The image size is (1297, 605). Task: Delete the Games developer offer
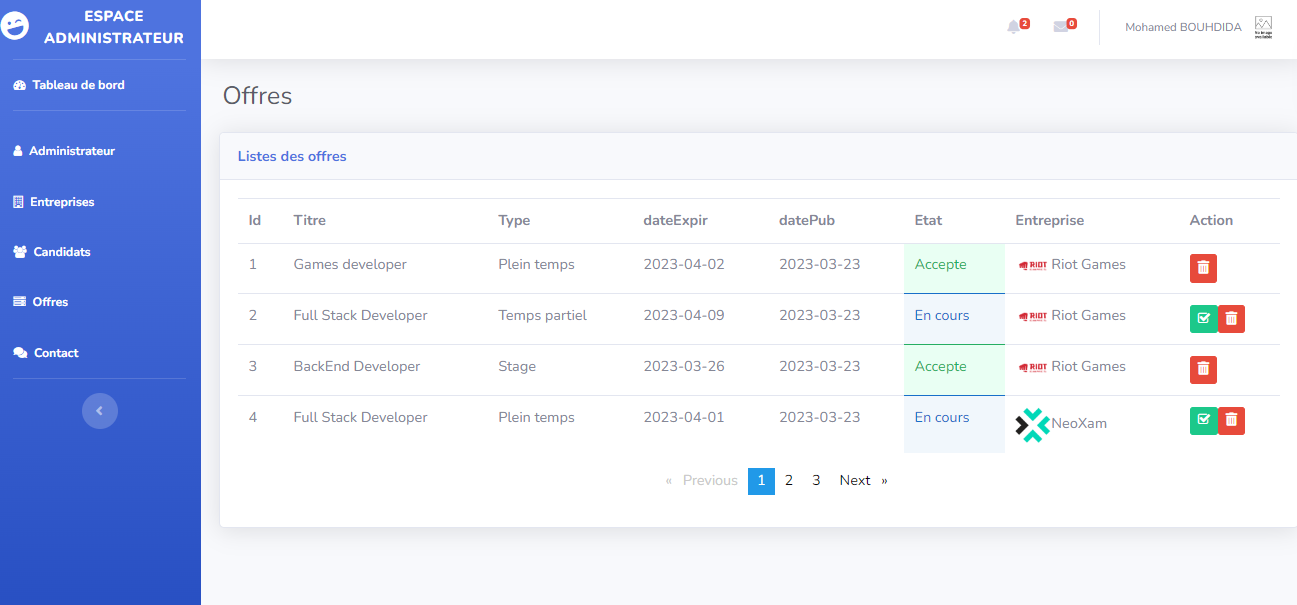tap(1203, 268)
